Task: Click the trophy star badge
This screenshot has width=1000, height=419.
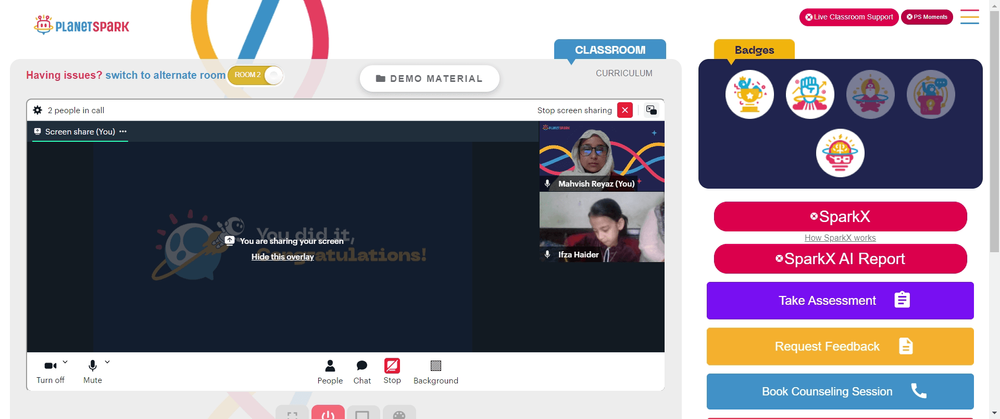Action: [x=749, y=94]
